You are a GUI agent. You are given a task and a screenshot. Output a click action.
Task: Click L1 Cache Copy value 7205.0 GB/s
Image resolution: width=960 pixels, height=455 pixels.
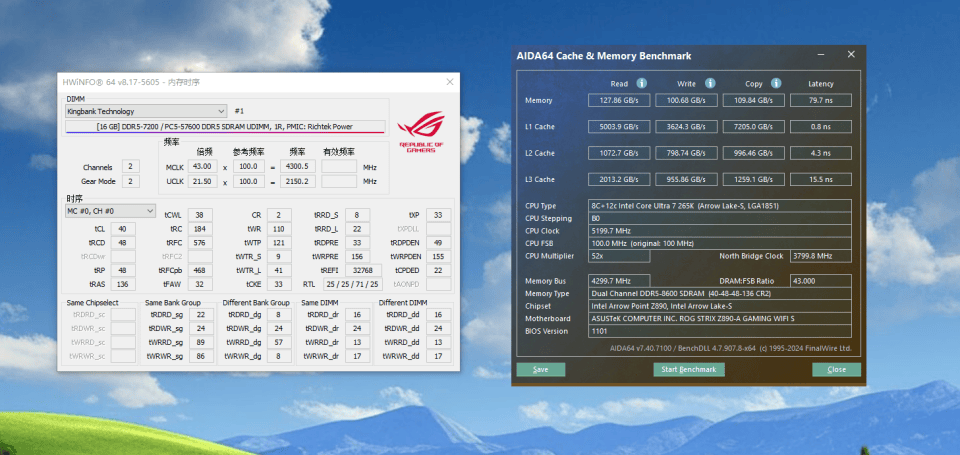click(x=754, y=127)
